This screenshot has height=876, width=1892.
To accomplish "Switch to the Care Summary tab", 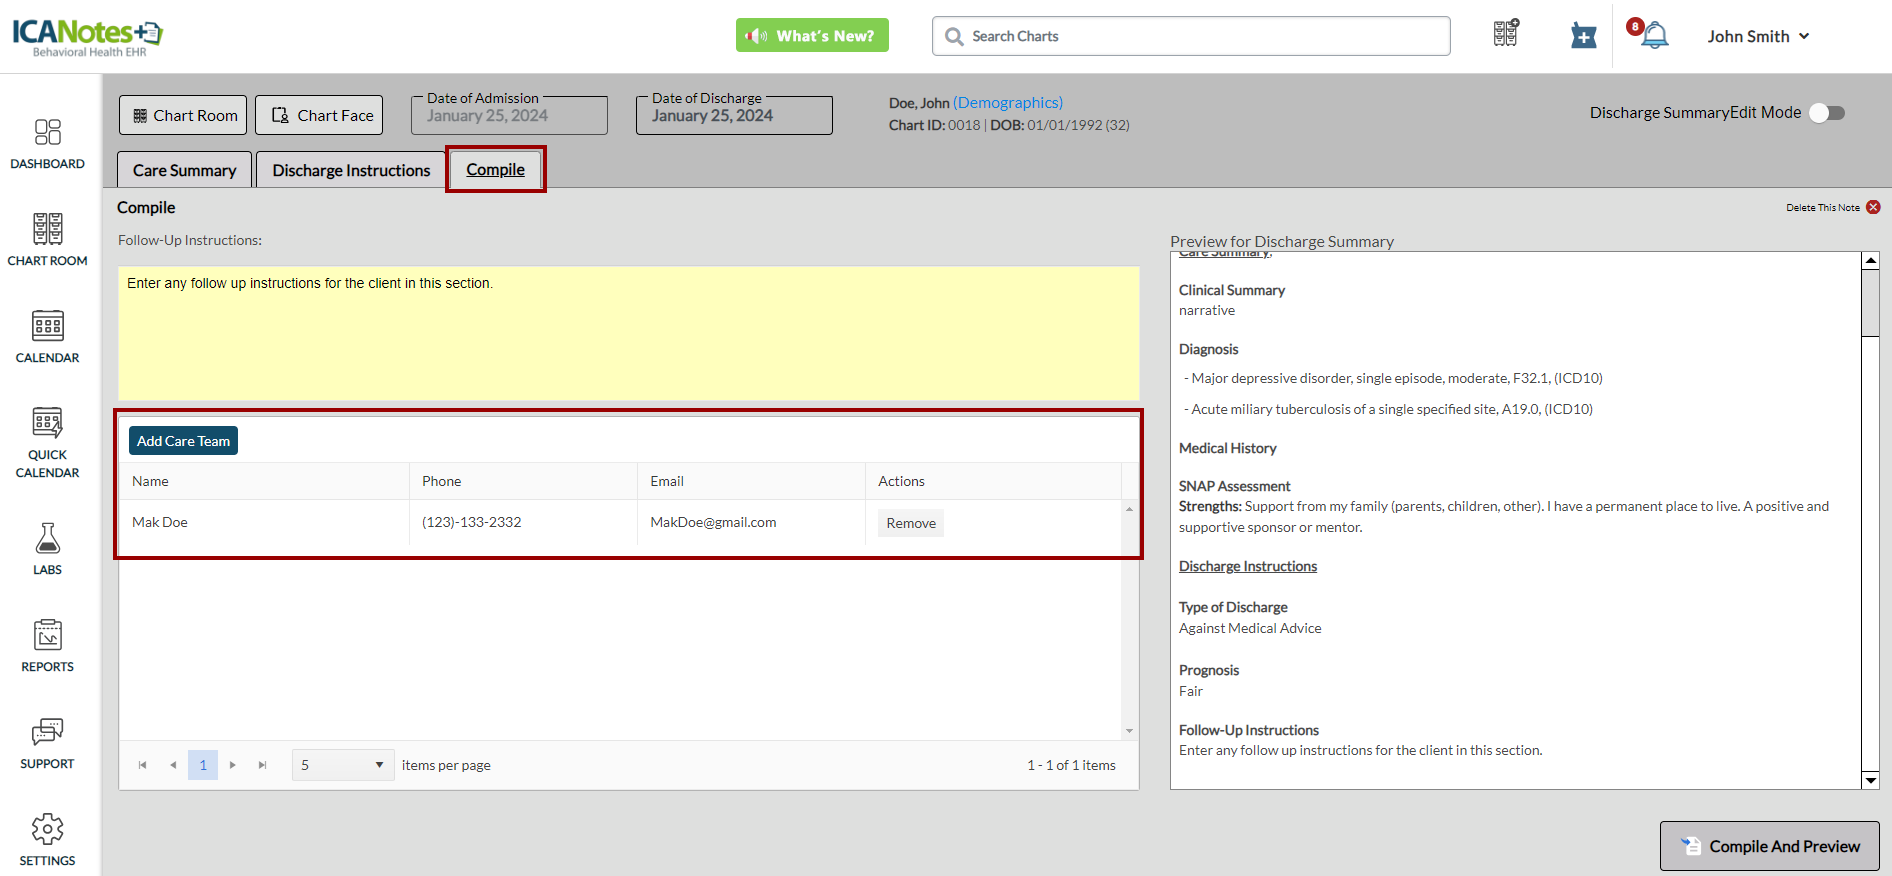I will [184, 170].
